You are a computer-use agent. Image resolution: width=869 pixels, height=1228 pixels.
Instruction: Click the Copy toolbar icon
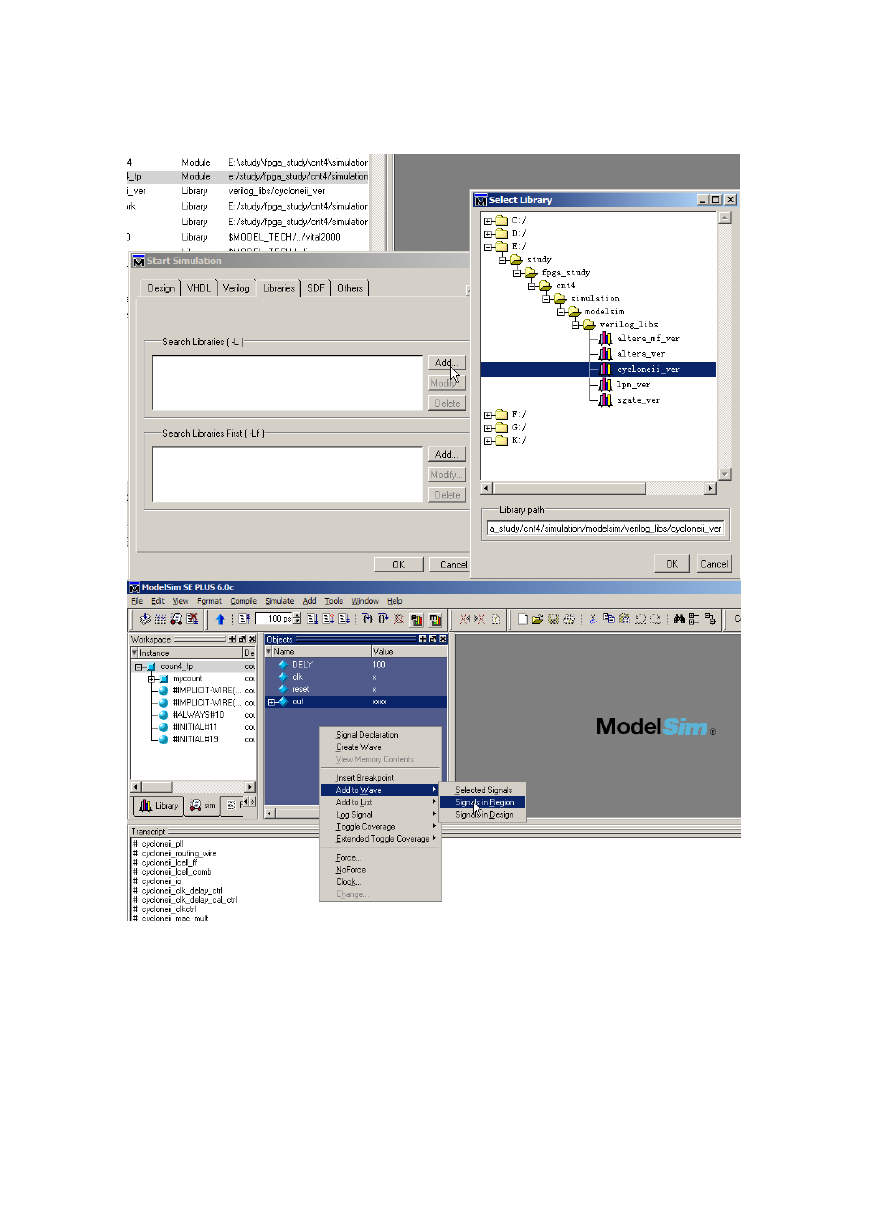tap(607, 620)
